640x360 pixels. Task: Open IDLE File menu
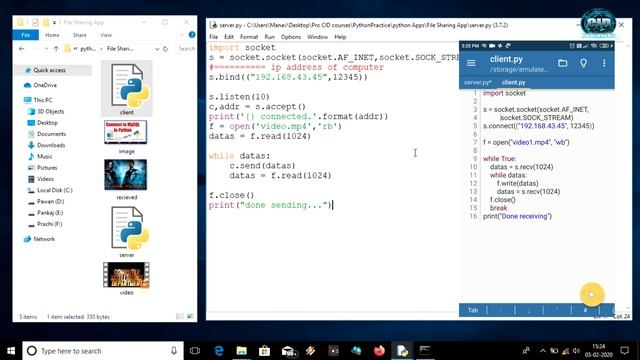213,37
